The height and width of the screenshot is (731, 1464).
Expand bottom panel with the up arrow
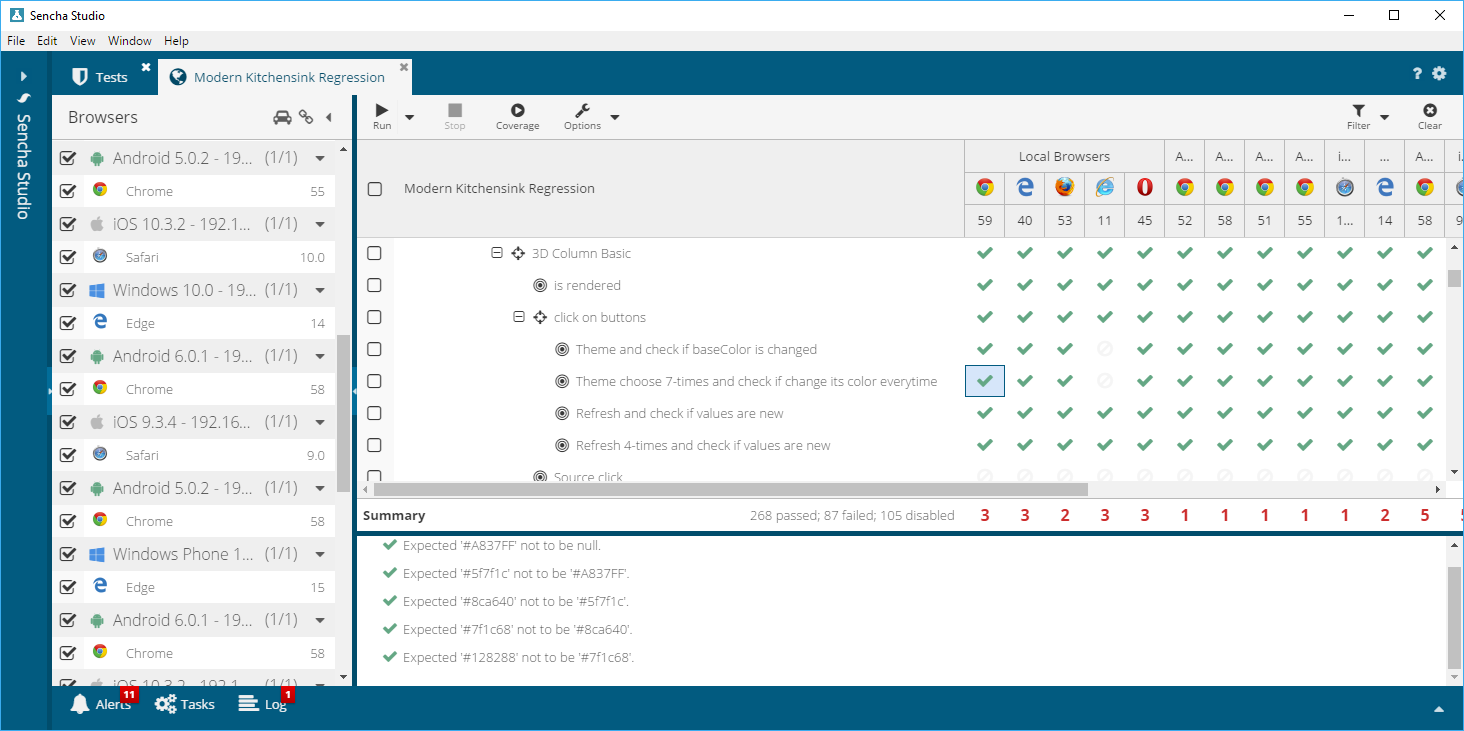click(x=1439, y=709)
